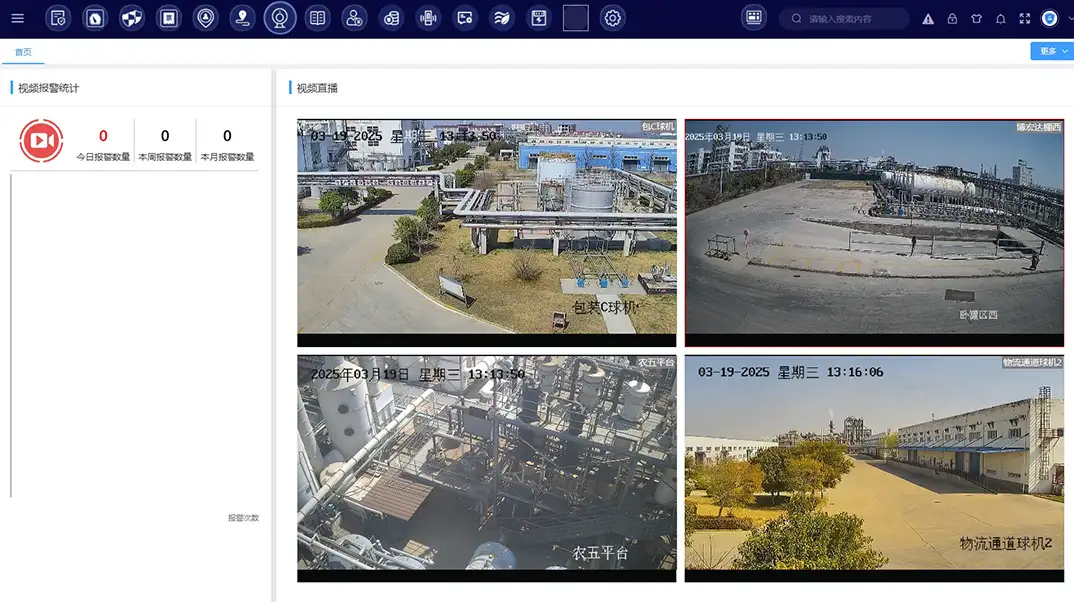
Task: Click the 视频直播 panel heading
Action: coord(317,88)
